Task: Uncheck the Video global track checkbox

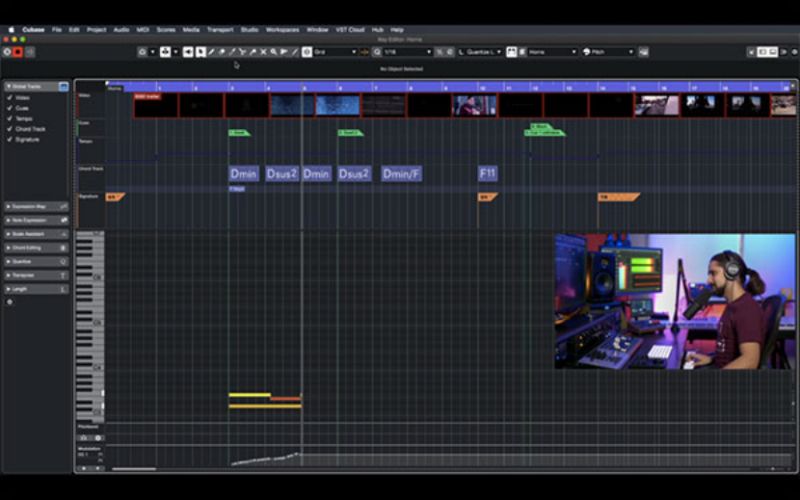Action: click(x=10, y=98)
